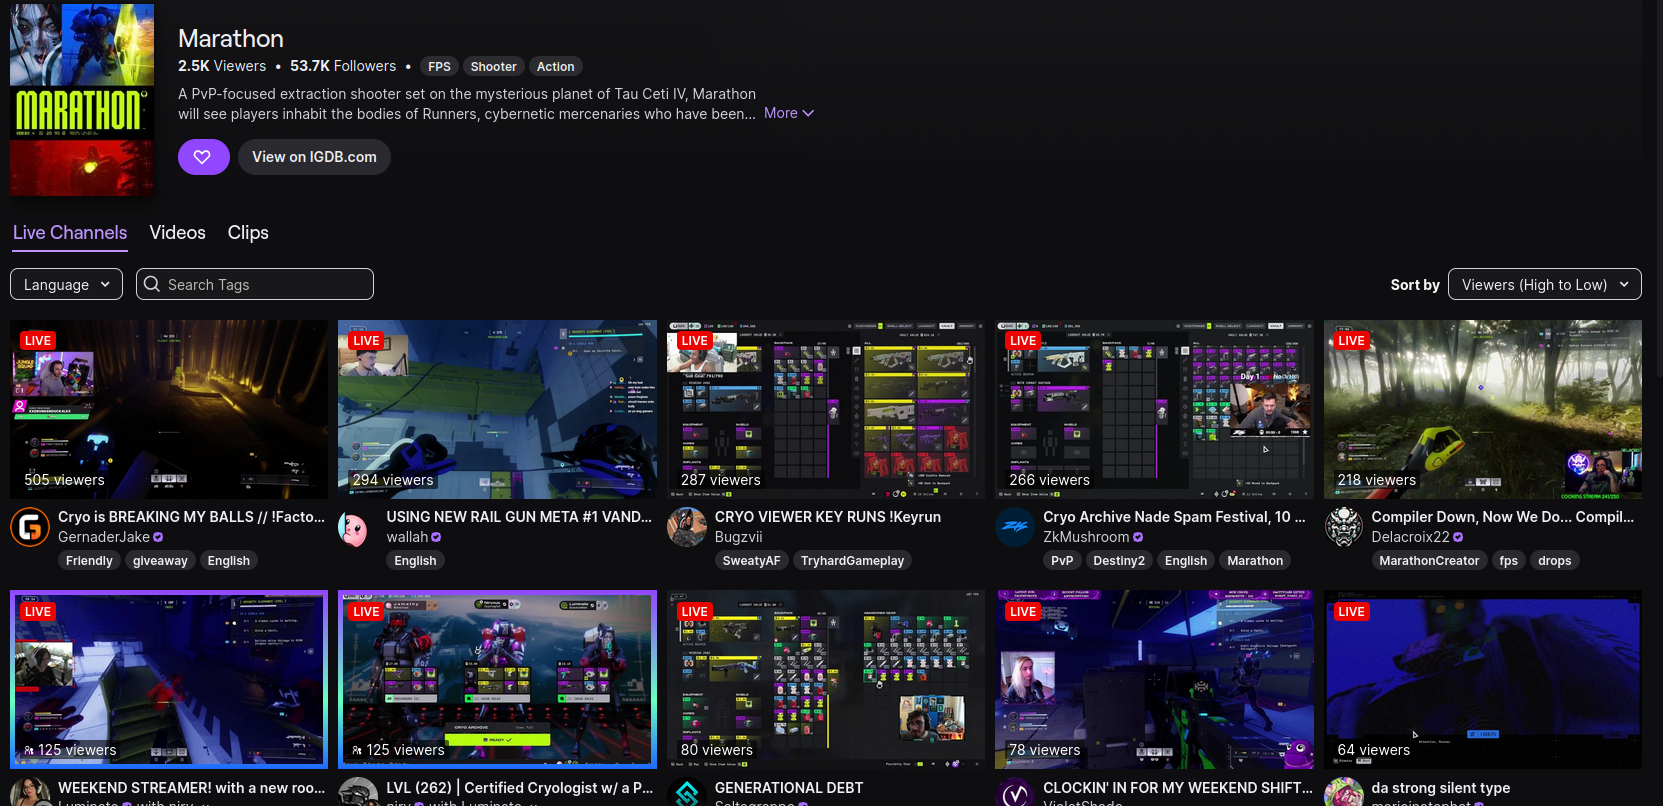Go to the Delacroix22 channel name link
The width and height of the screenshot is (1663, 806).
pos(1411,537)
